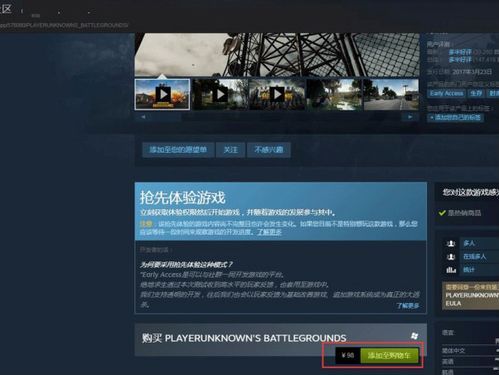
Task: Click release date 2017年3月23日
Action: tap(472, 72)
